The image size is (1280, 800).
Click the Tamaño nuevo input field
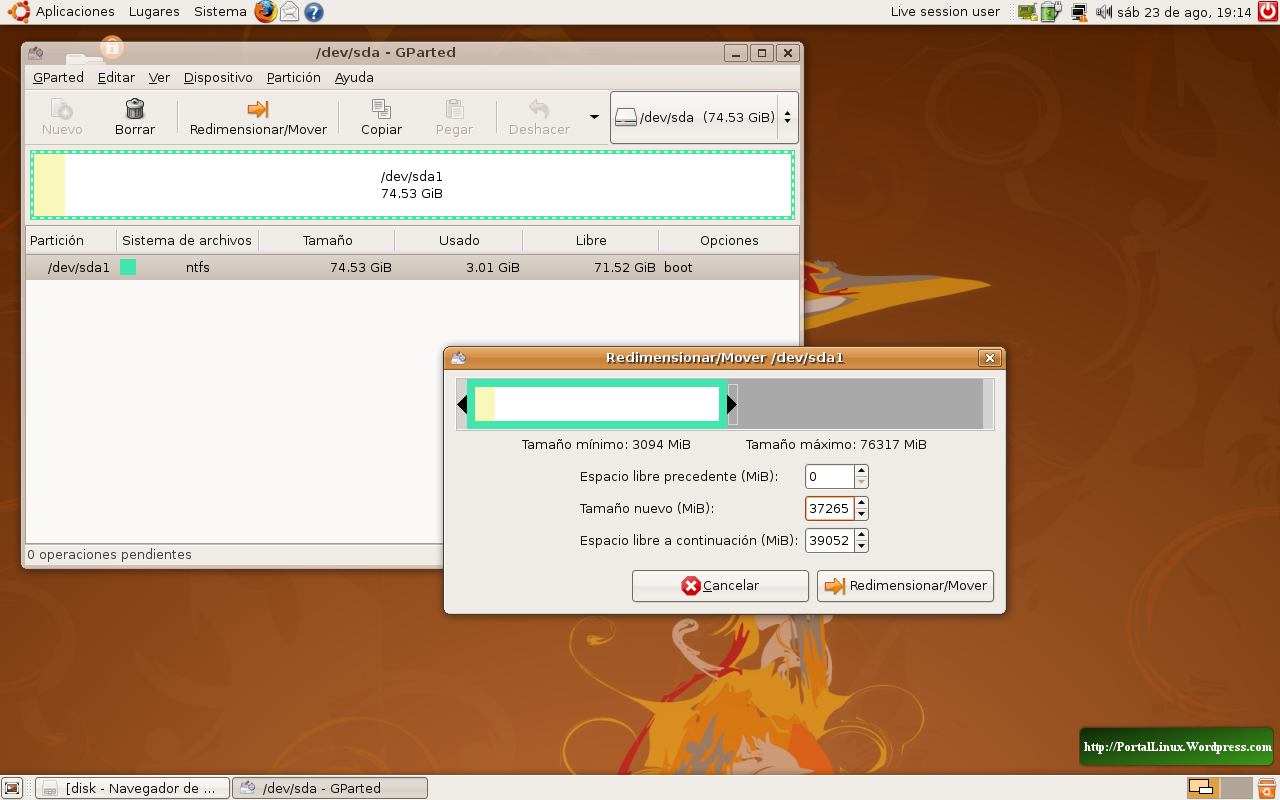click(x=829, y=508)
